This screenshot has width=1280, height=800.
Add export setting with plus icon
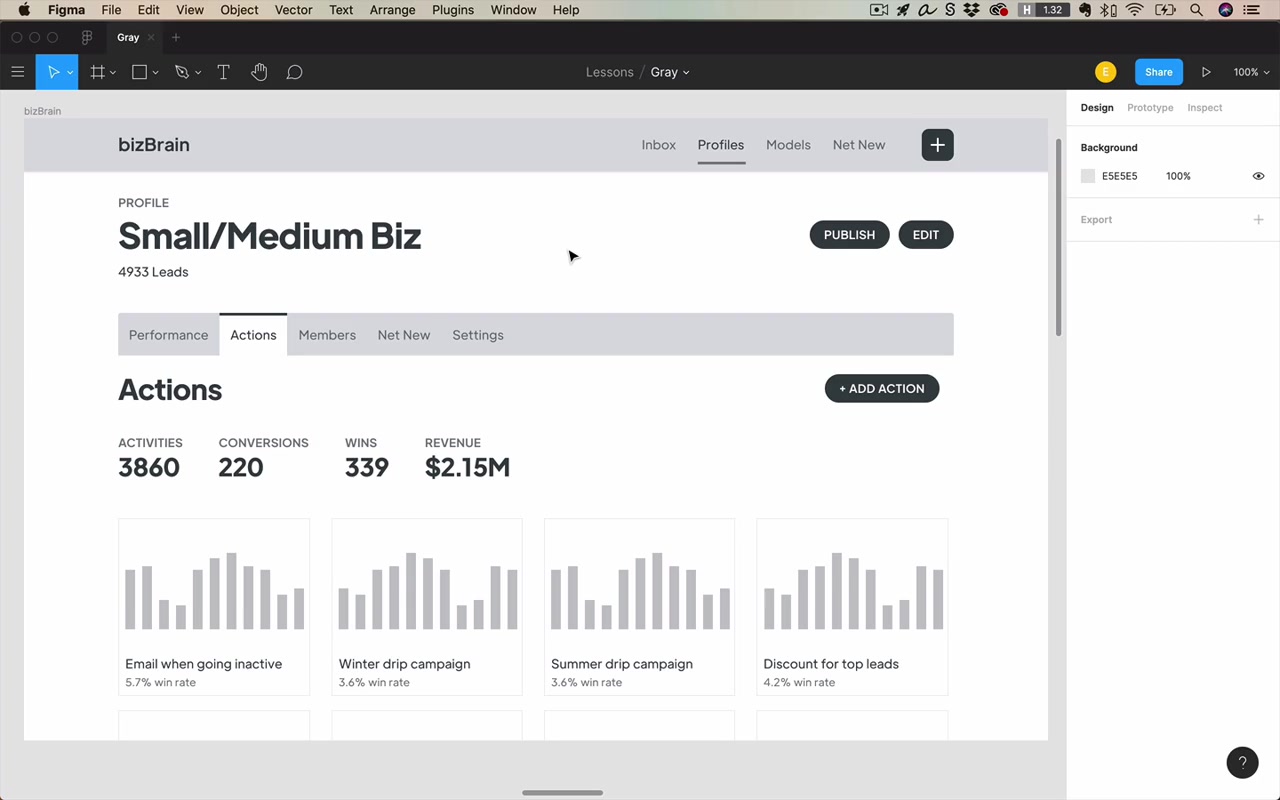(x=1258, y=220)
